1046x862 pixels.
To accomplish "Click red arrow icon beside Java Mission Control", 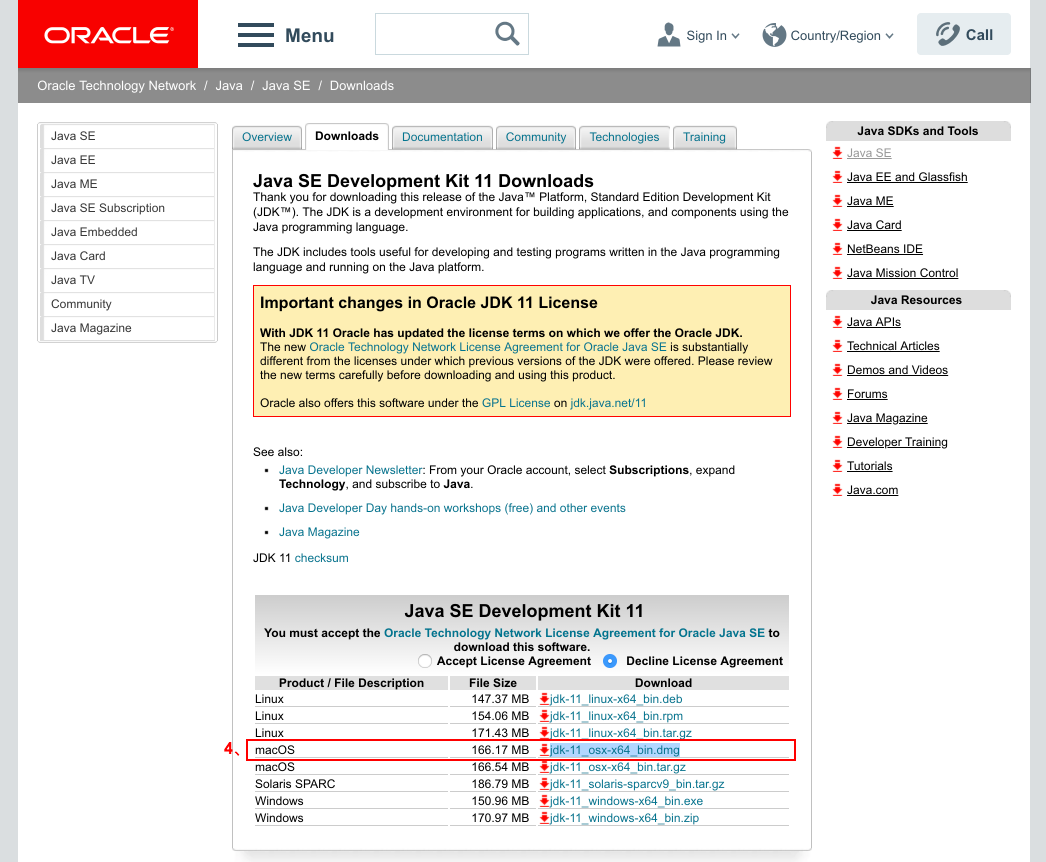I will [837, 273].
